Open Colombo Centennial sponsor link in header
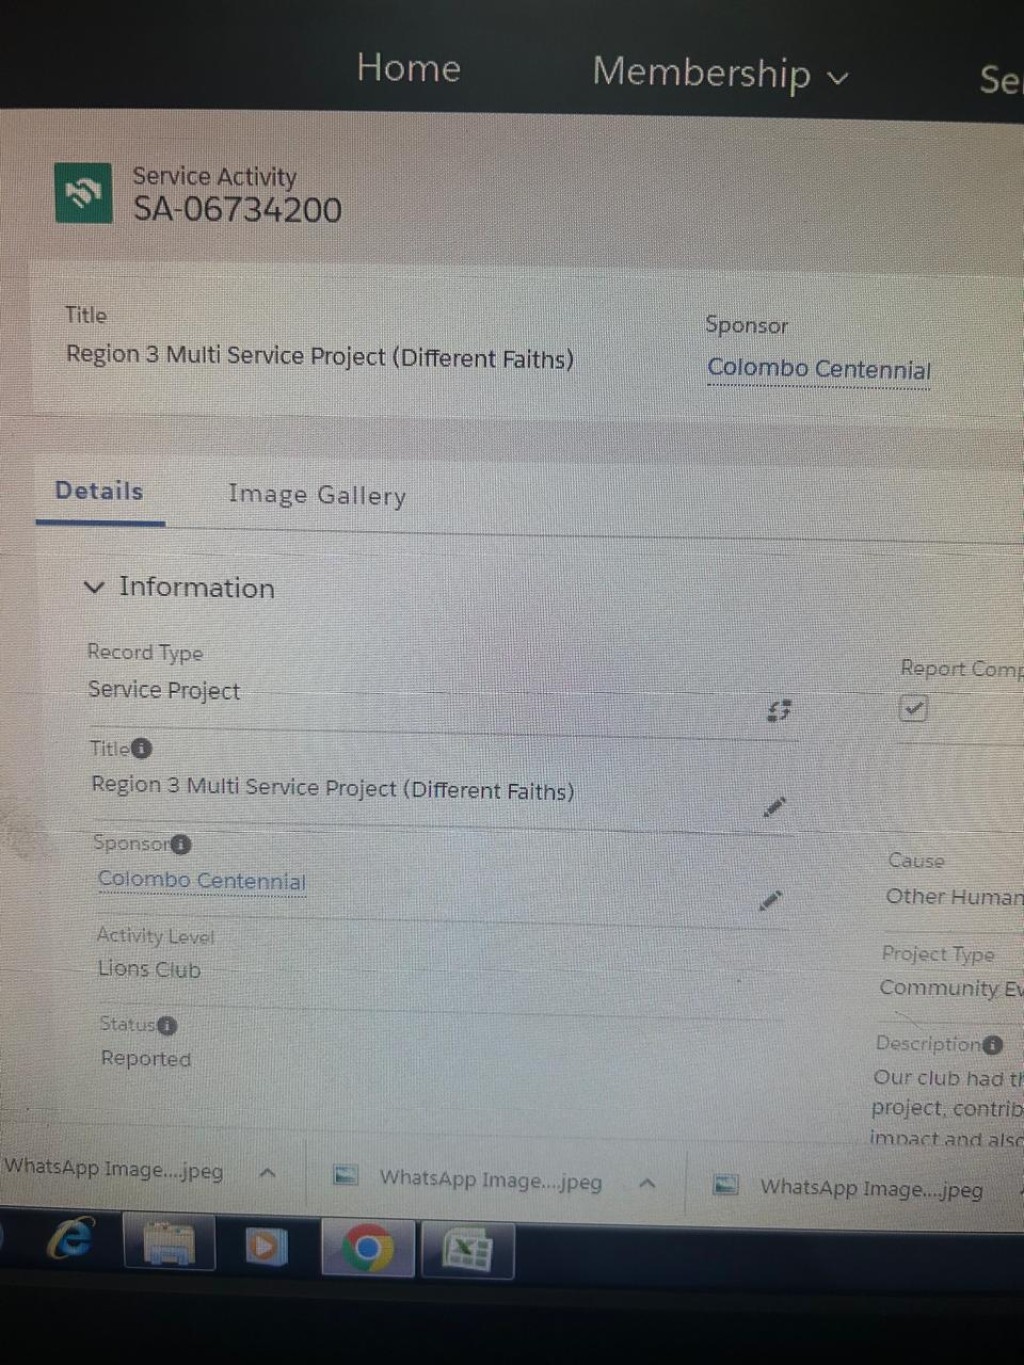 [819, 369]
